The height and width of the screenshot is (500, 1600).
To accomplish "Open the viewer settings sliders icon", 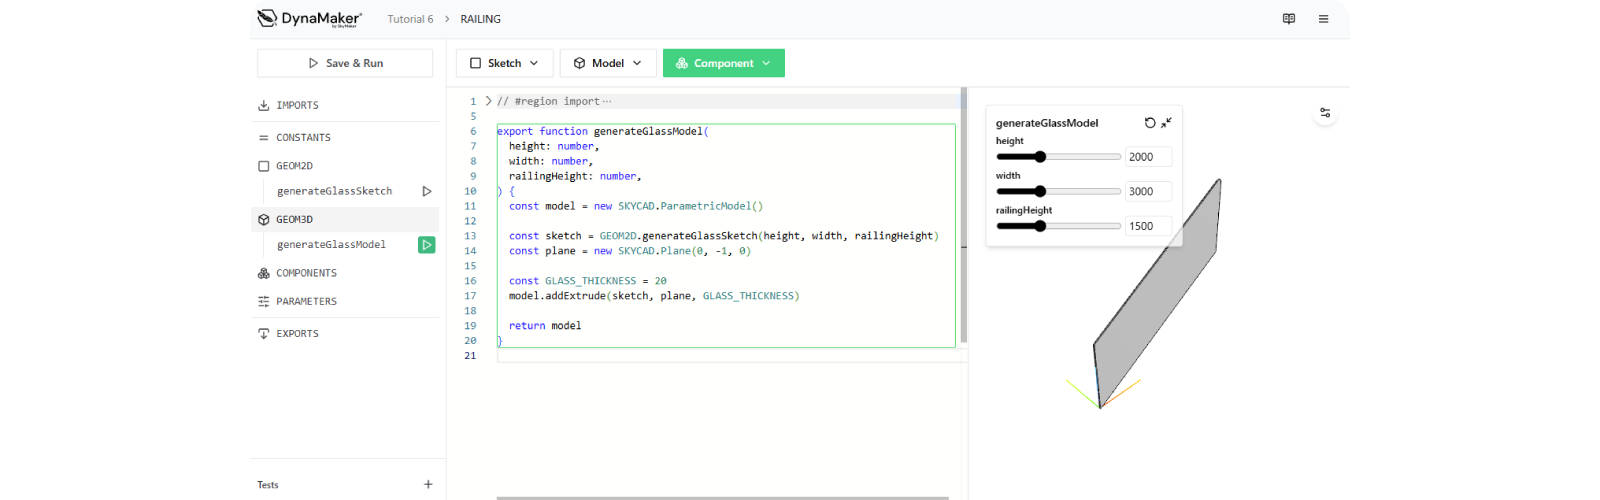I will pos(1325,113).
